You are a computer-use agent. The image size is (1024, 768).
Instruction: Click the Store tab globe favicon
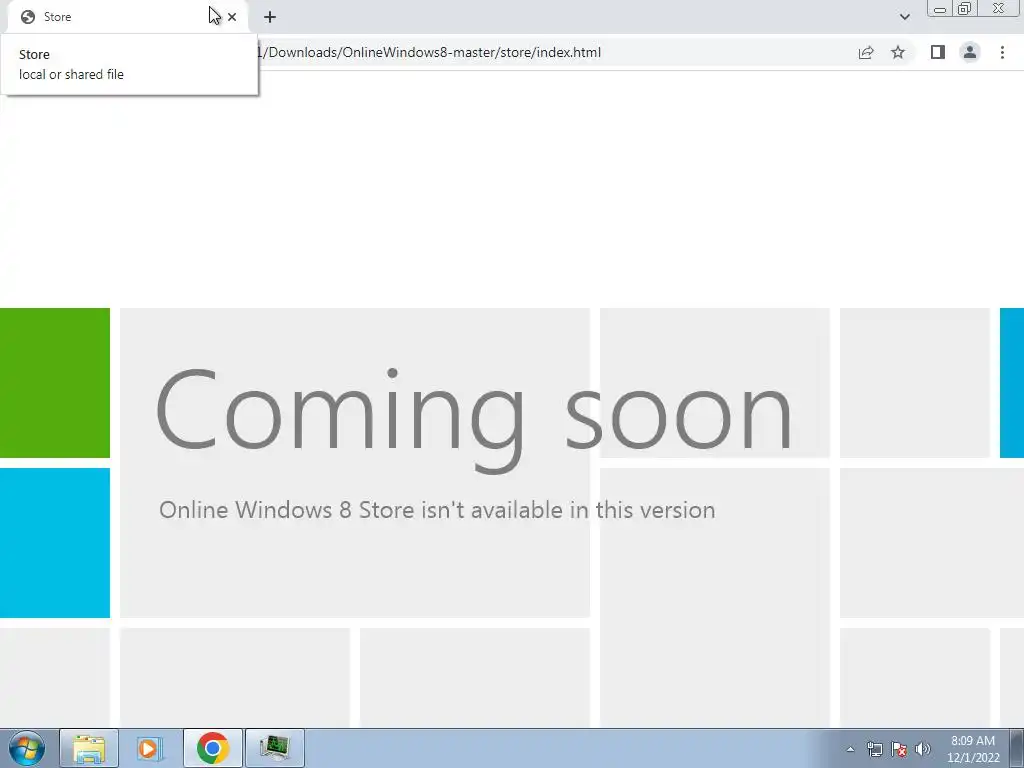pos(27,17)
